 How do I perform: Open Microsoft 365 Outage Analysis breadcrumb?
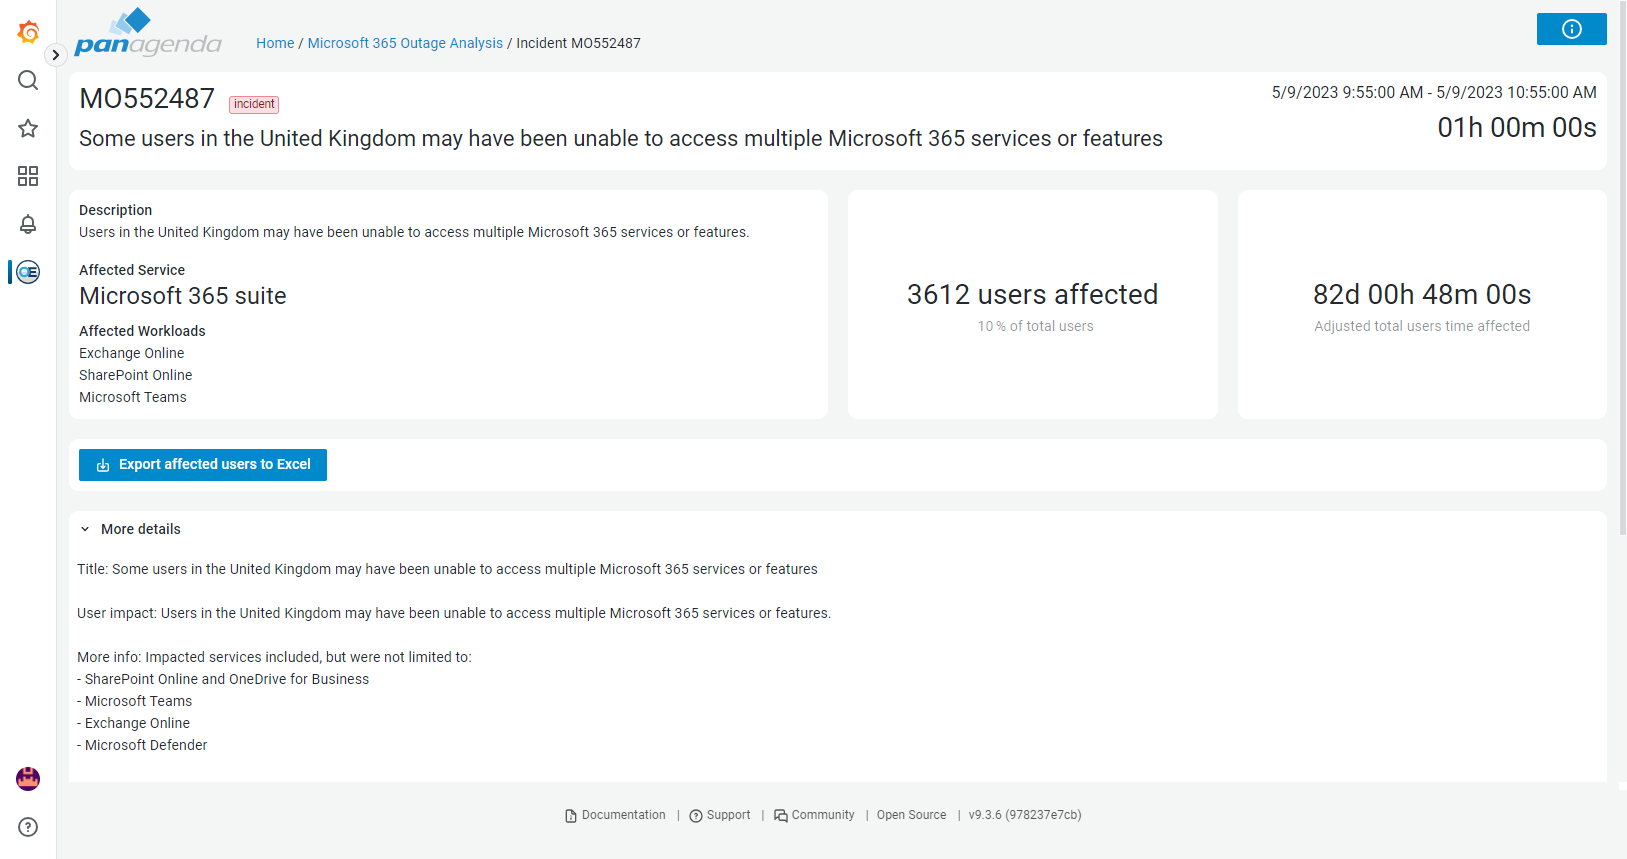[405, 43]
